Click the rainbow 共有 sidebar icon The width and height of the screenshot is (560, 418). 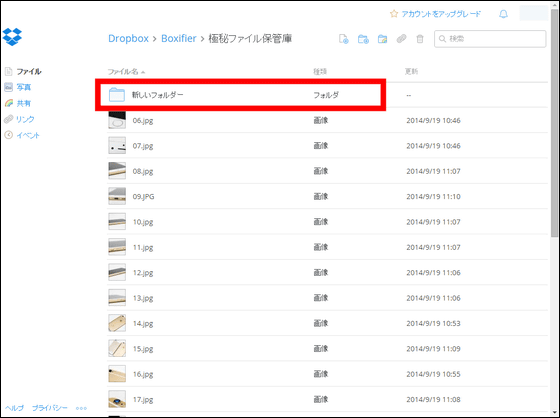pyautogui.click(x=9, y=103)
